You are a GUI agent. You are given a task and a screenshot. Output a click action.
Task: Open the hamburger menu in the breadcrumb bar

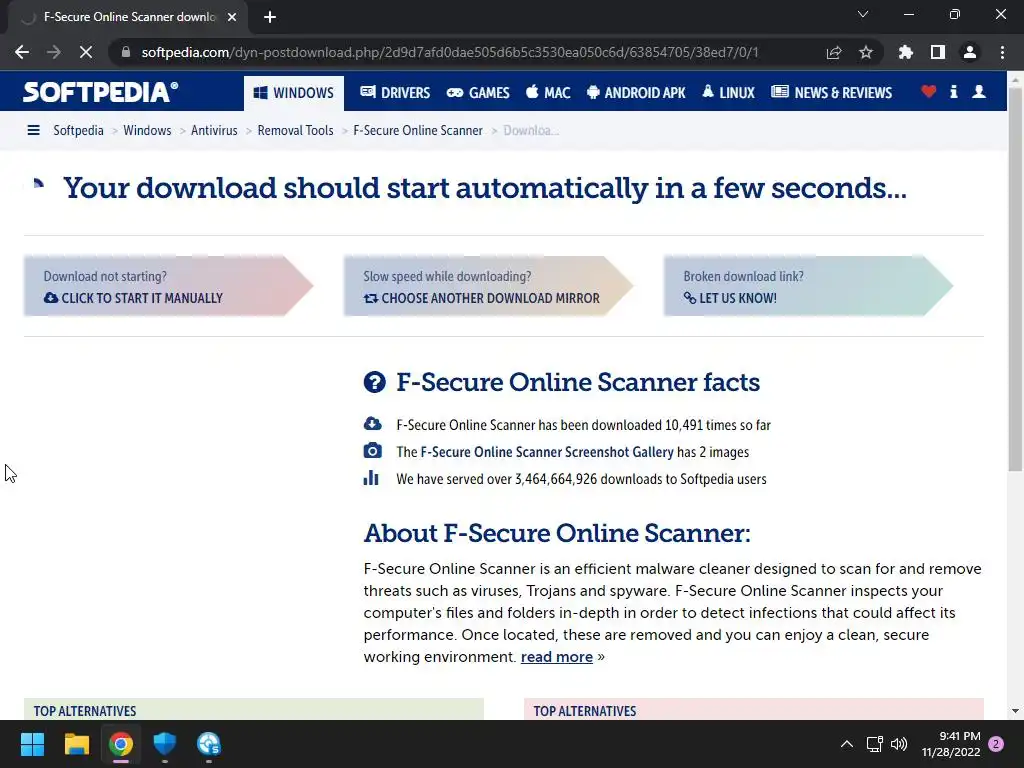33,131
